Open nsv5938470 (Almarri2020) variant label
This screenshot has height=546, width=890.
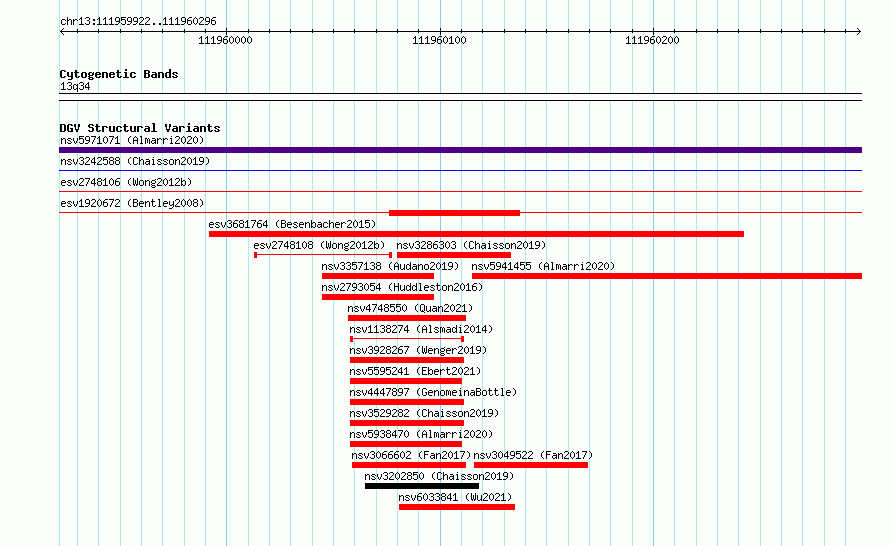click(x=421, y=434)
